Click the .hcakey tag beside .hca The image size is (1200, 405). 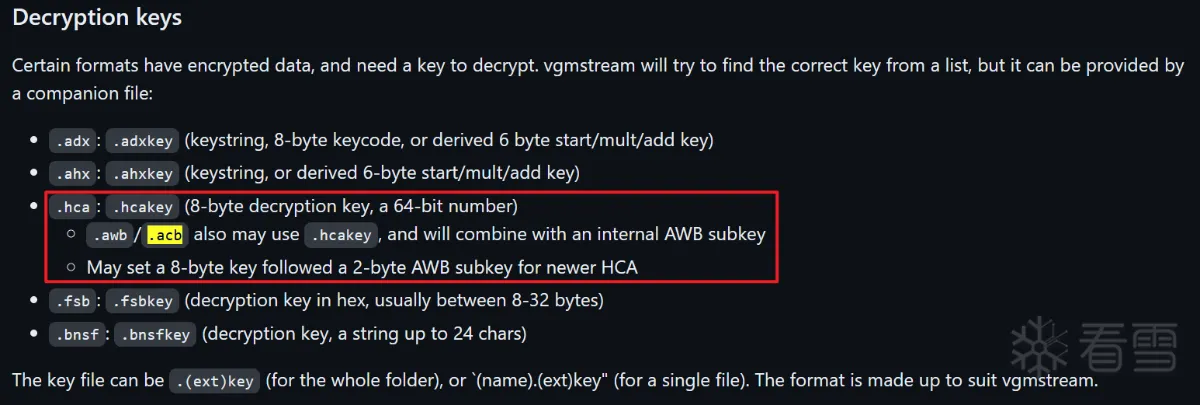click(x=143, y=207)
